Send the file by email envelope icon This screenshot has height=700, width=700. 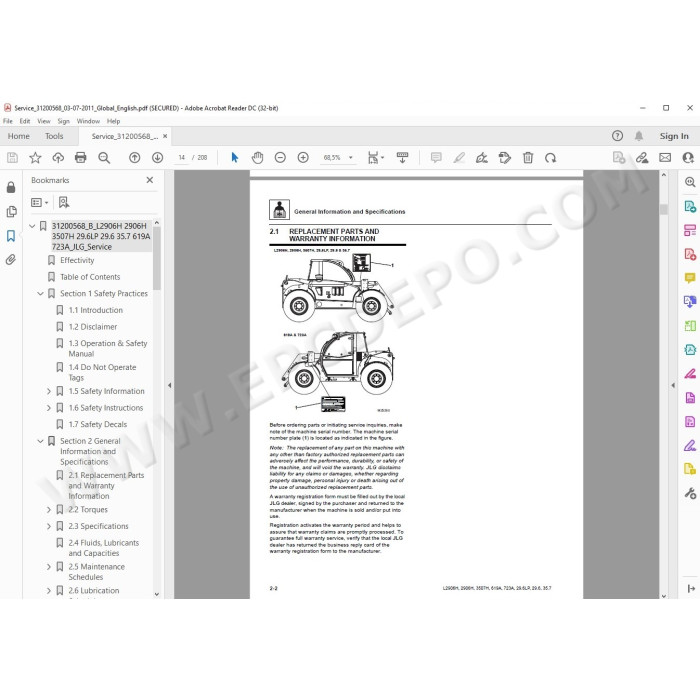point(665,158)
